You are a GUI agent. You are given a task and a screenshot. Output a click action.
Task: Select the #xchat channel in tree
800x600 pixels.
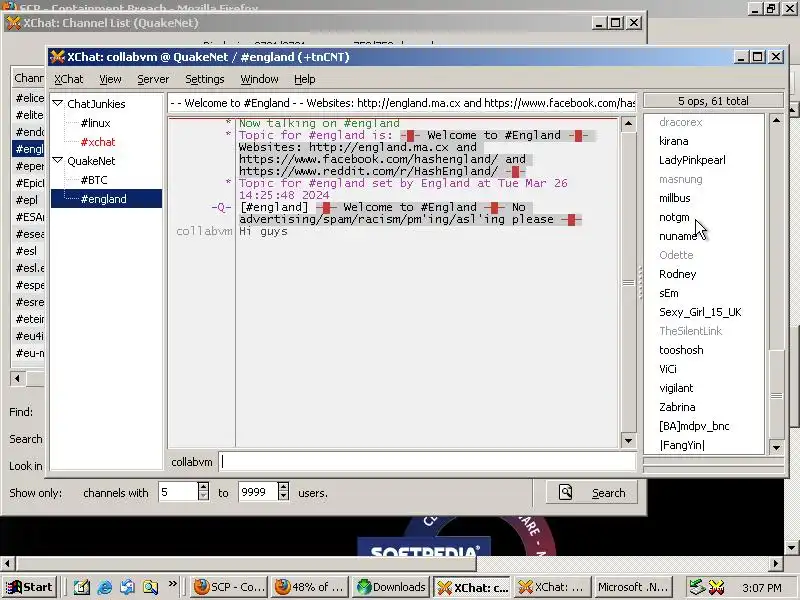pyautogui.click(x=98, y=142)
